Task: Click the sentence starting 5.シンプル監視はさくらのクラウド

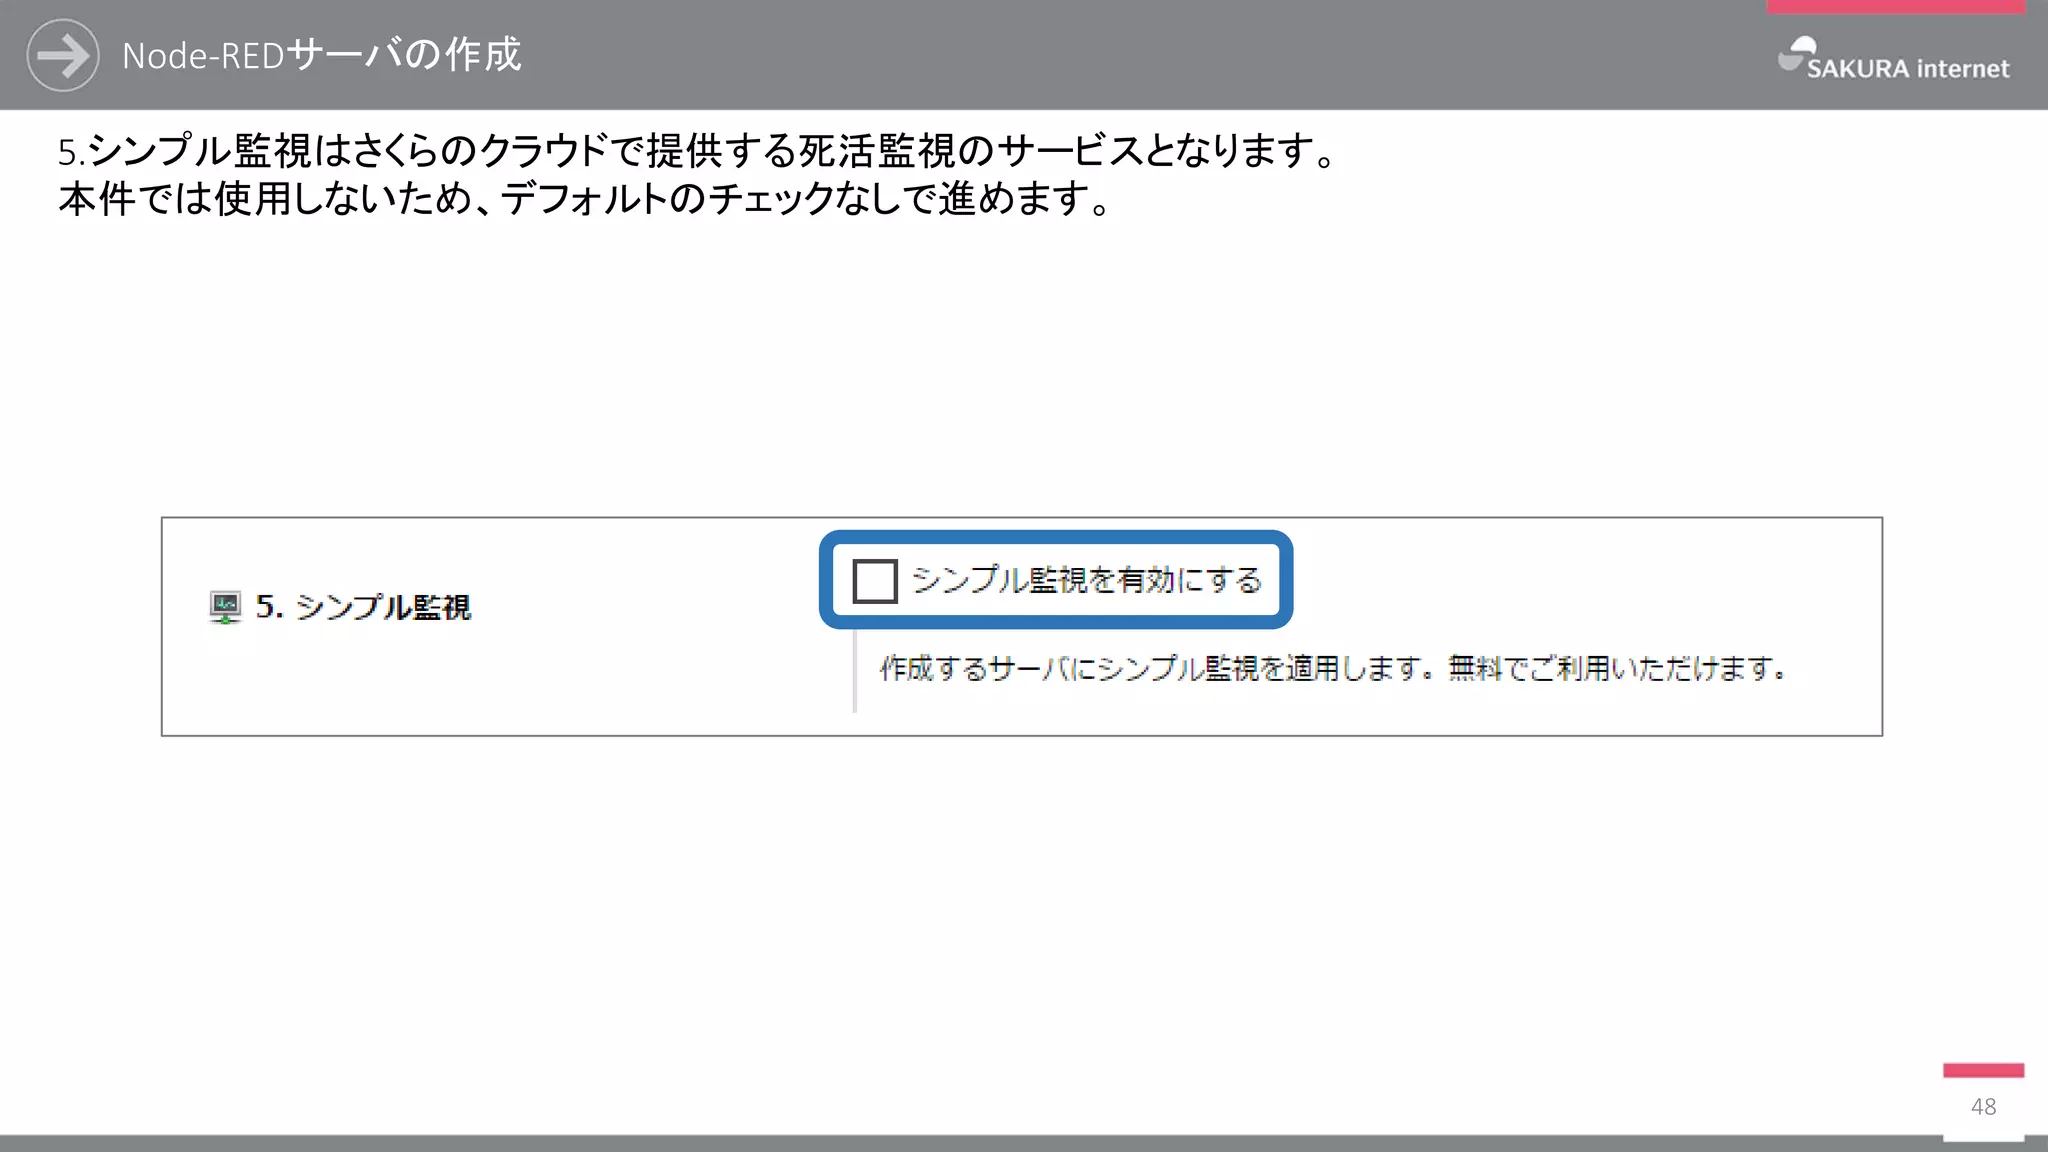Action: 698,151
